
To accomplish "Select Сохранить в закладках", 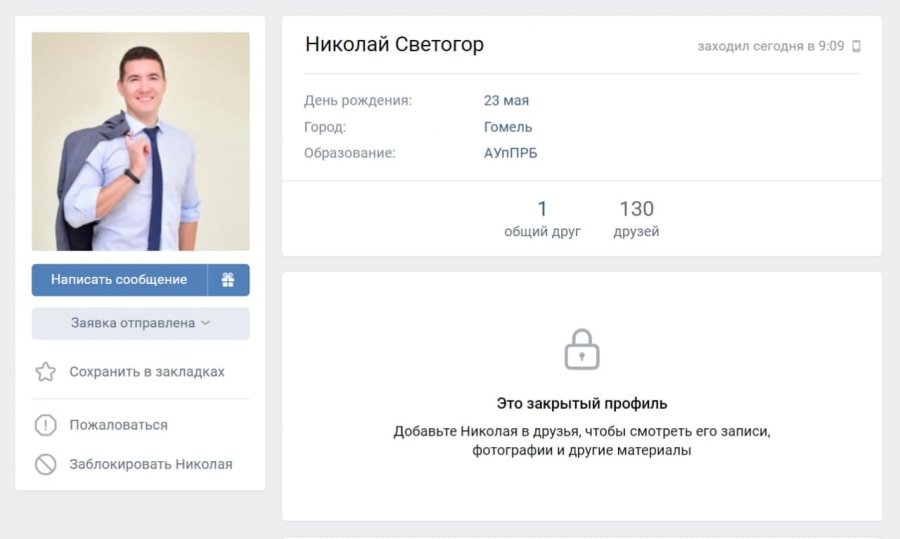I will tap(147, 372).
